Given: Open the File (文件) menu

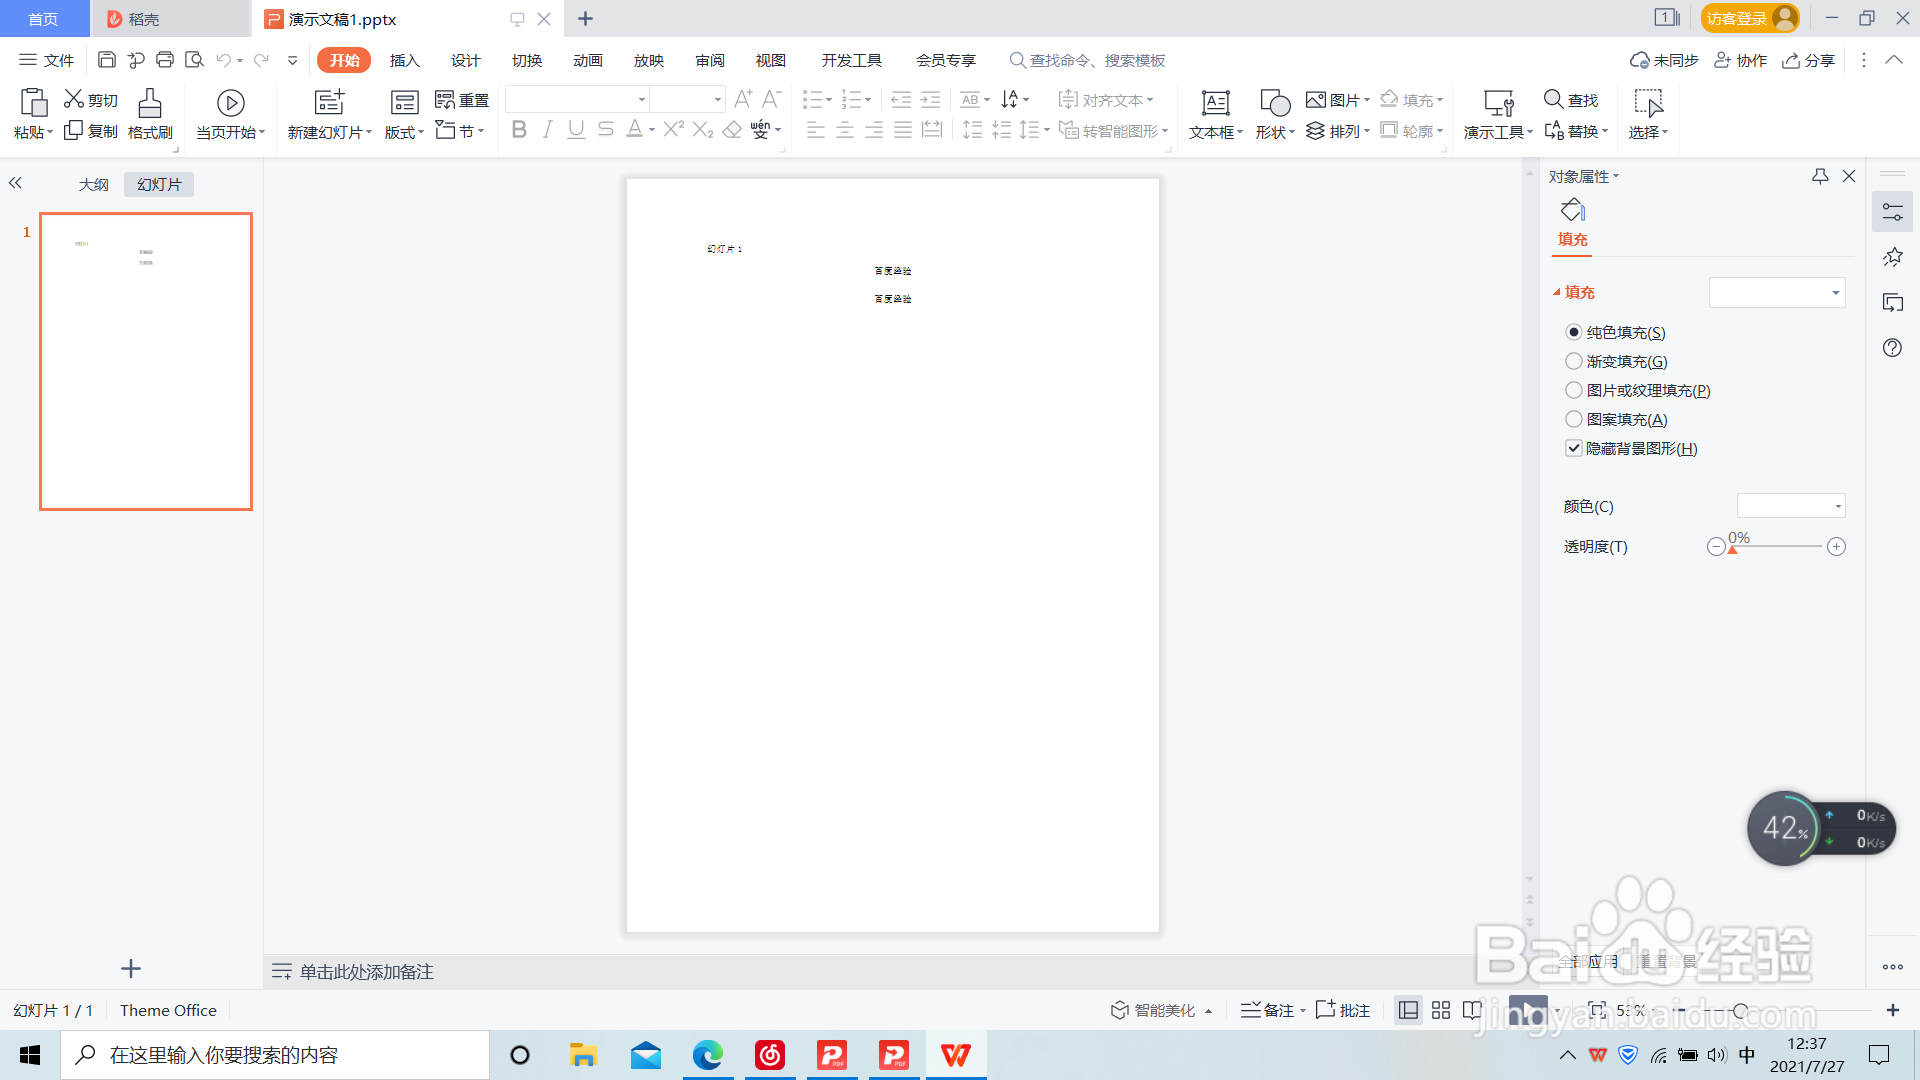Looking at the screenshot, I should click(47, 60).
